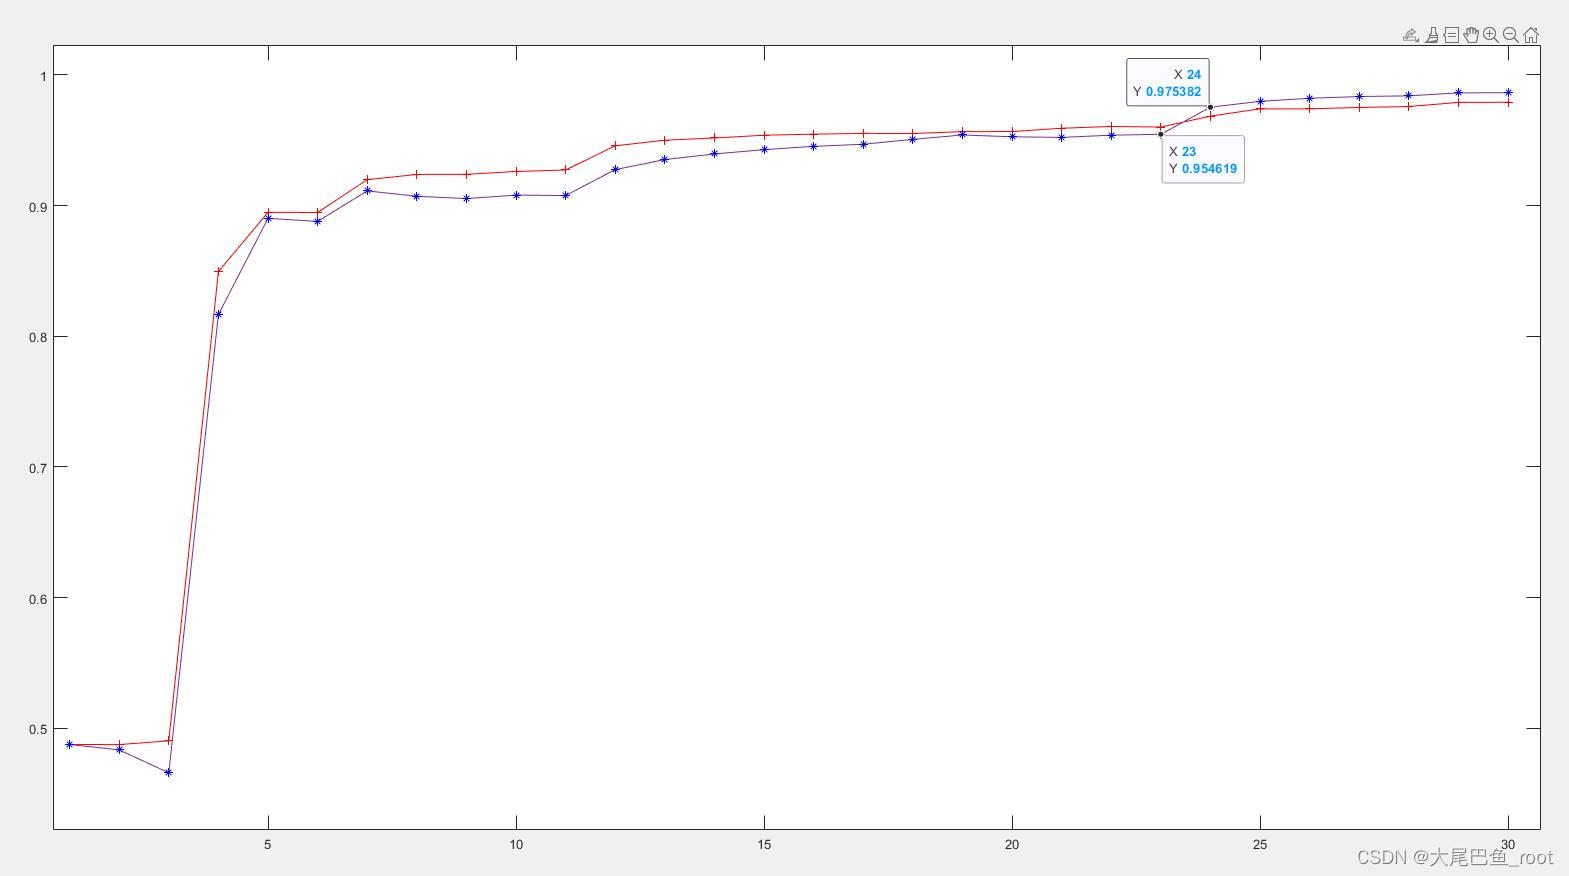Choose the Zoom In magnifier

click(1491, 35)
